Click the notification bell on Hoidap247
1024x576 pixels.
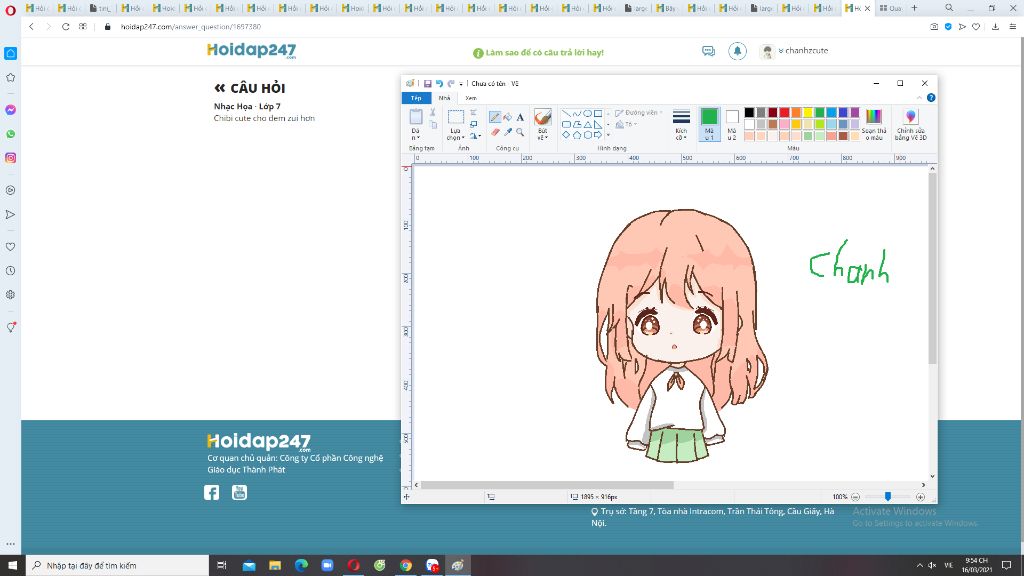pyautogui.click(x=737, y=51)
